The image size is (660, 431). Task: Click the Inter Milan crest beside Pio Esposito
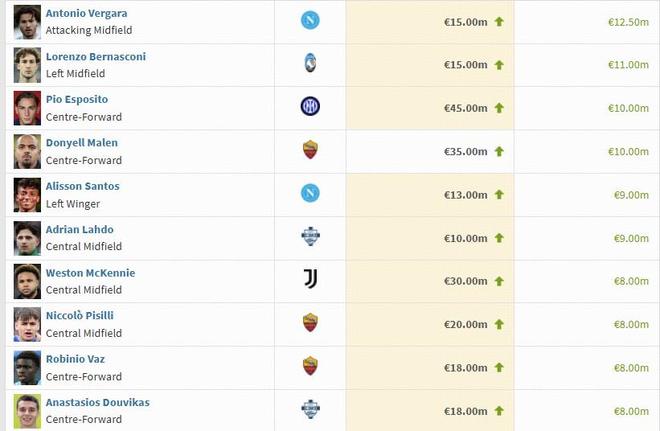point(310,107)
